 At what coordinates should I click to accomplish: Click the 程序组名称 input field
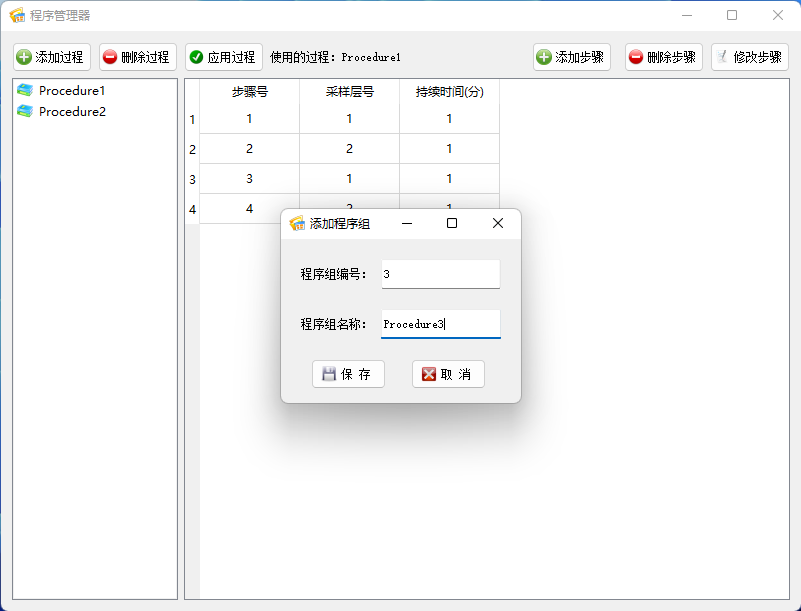(x=440, y=324)
